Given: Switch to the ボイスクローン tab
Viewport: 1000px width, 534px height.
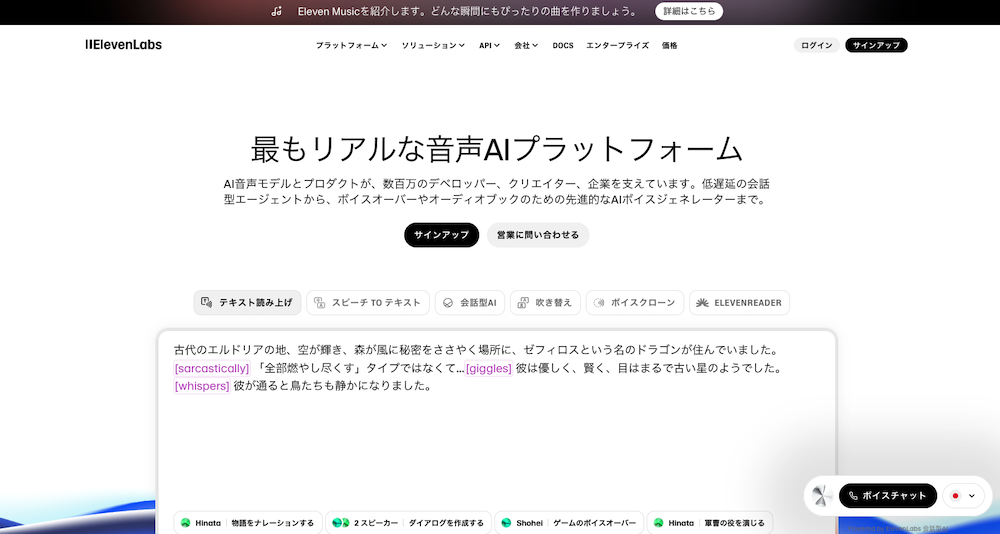Looking at the screenshot, I should pos(635,303).
